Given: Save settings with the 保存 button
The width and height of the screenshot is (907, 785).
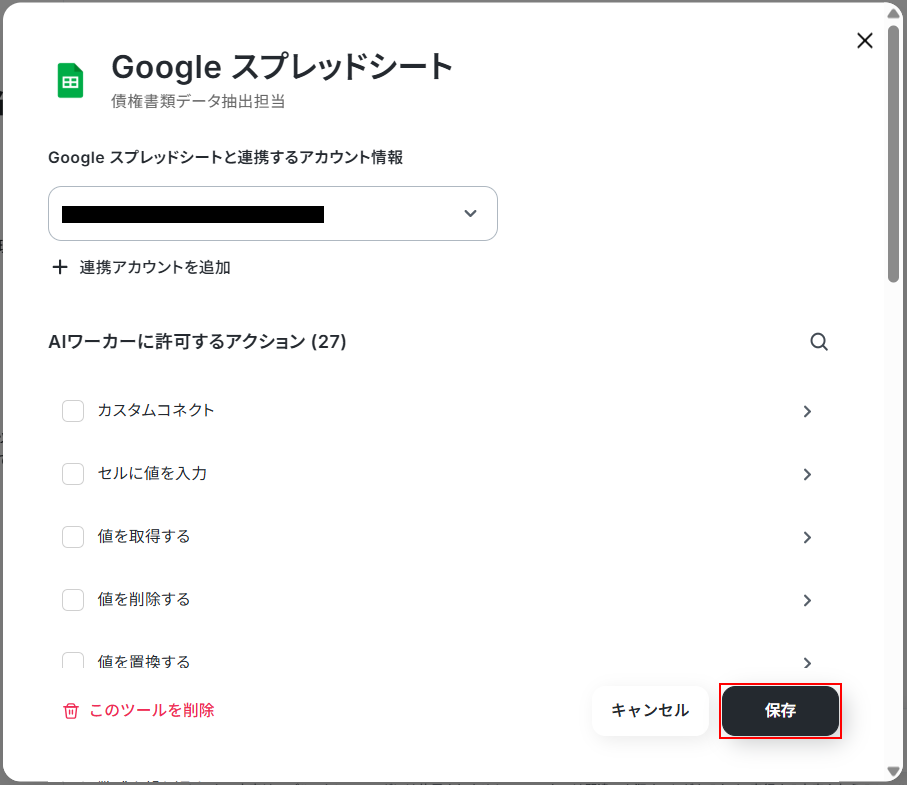Looking at the screenshot, I should 780,710.
